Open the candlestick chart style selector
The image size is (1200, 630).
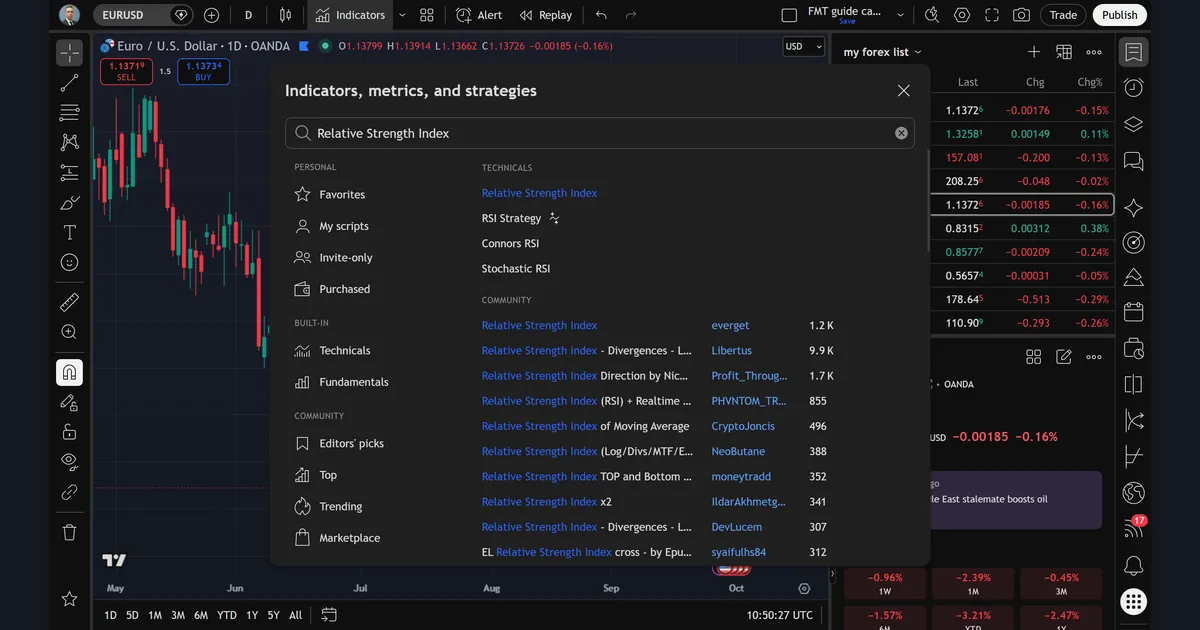pos(286,15)
